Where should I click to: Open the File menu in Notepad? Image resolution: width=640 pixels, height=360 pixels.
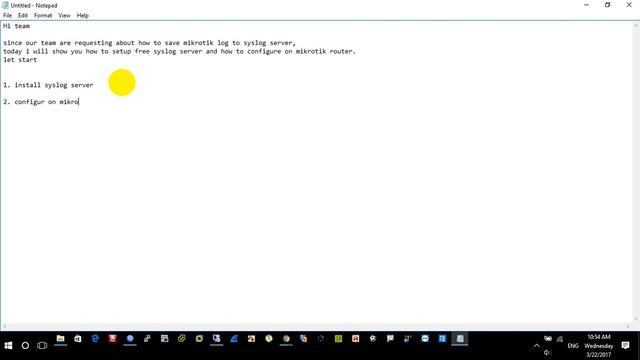[7, 16]
